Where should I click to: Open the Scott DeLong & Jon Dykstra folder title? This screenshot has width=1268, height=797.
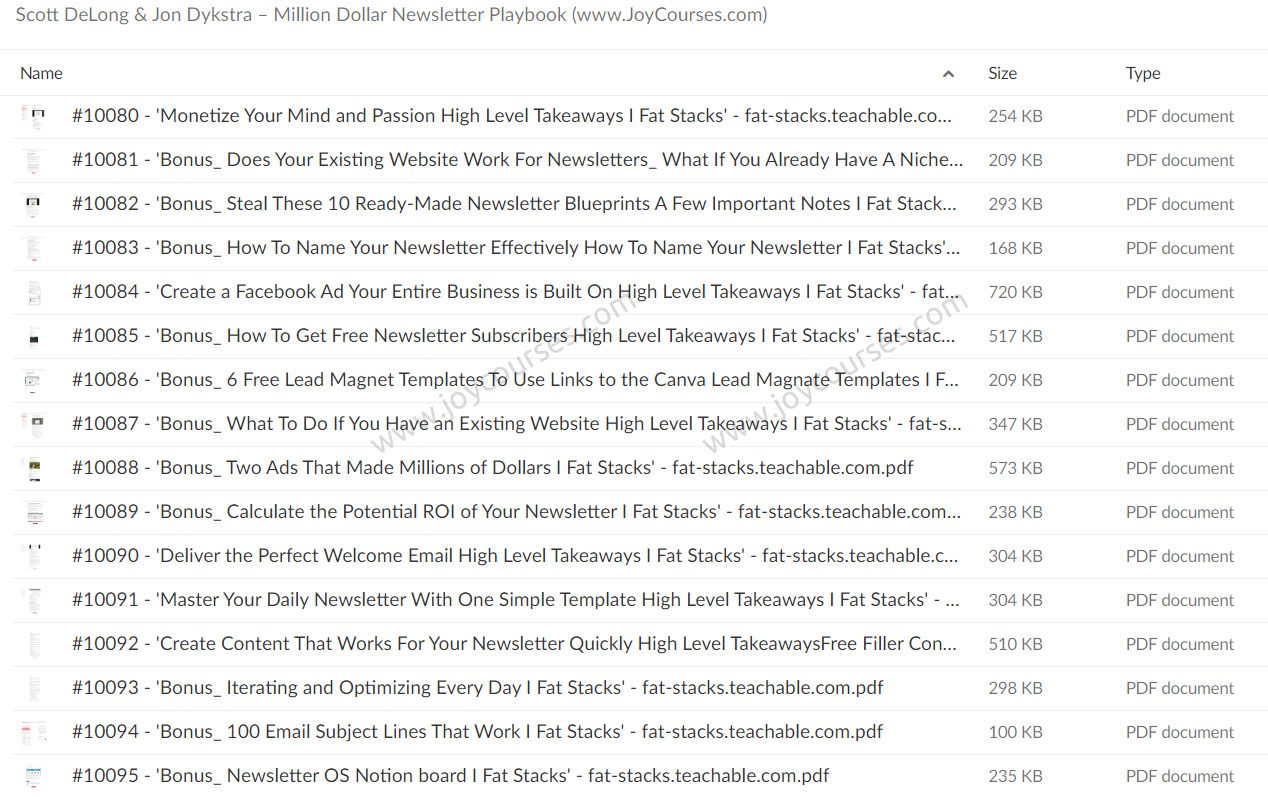392,15
